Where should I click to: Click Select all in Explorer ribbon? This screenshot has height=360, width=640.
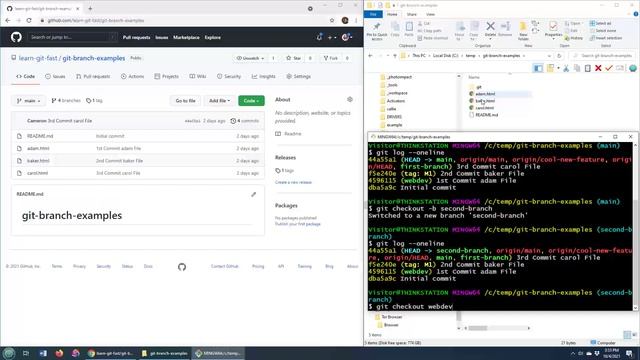(600, 24)
